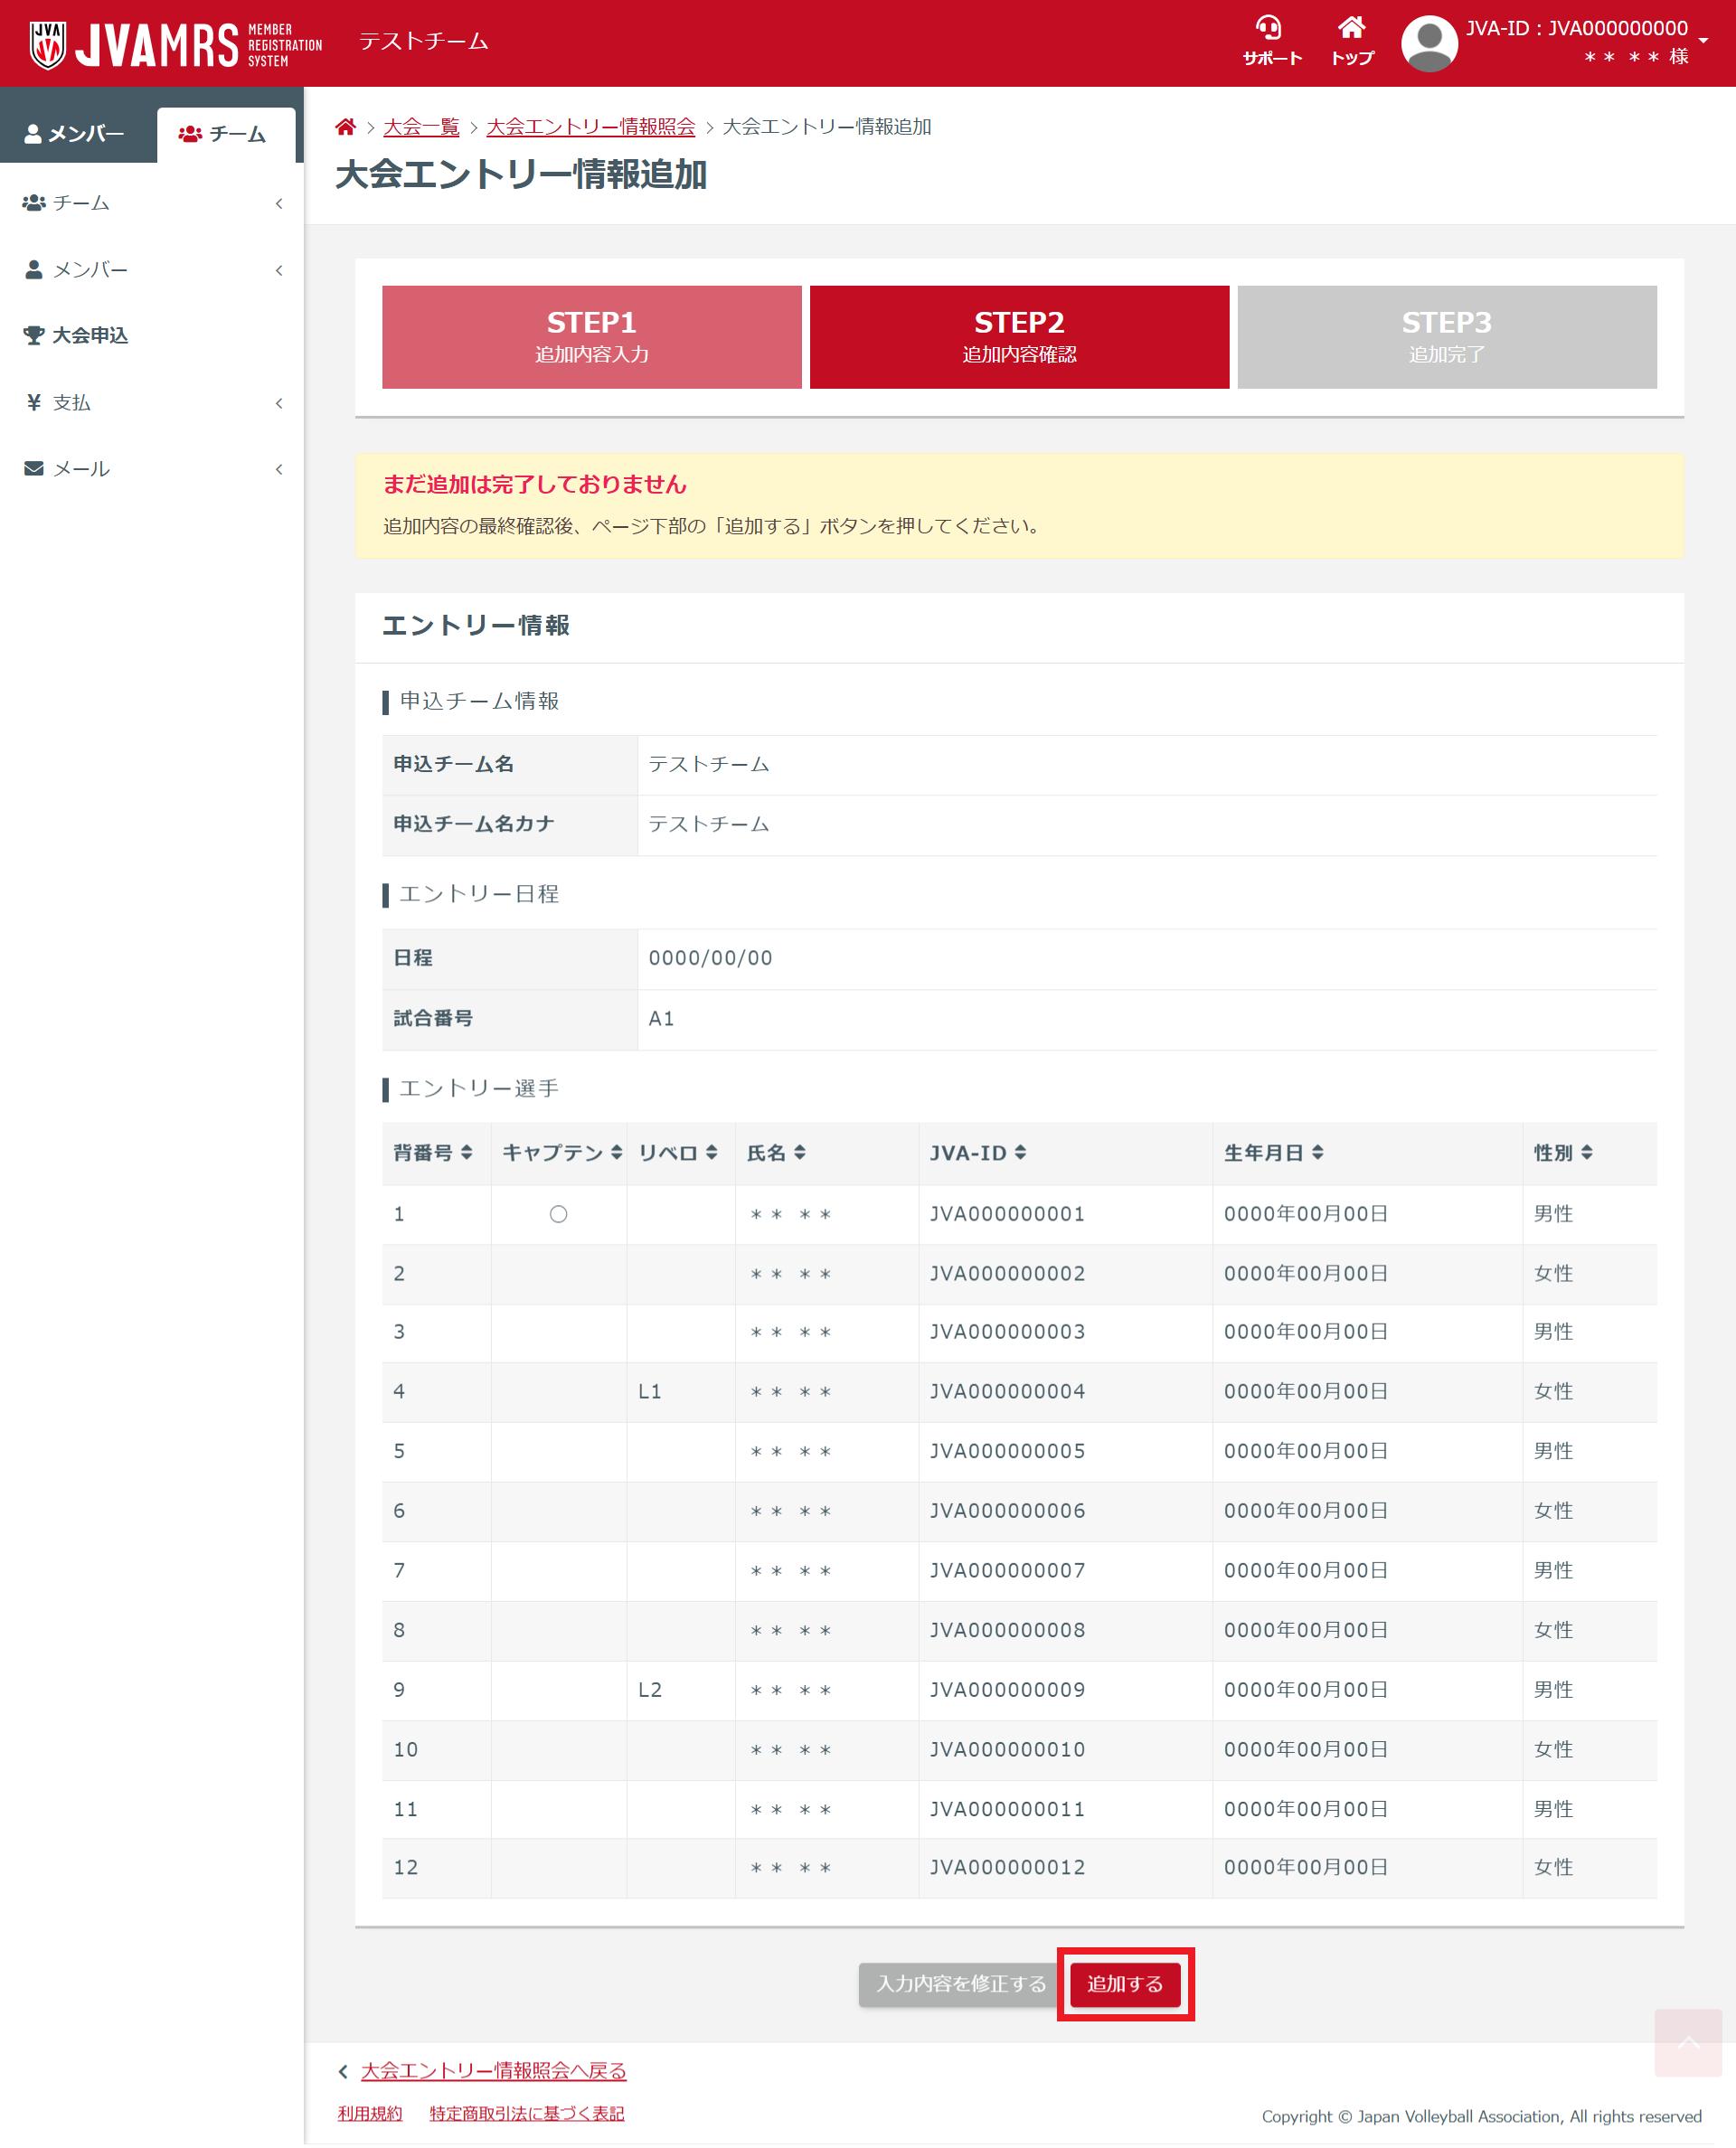Go to top via house icon
The width and height of the screenshot is (1736, 2148).
tap(1351, 28)
